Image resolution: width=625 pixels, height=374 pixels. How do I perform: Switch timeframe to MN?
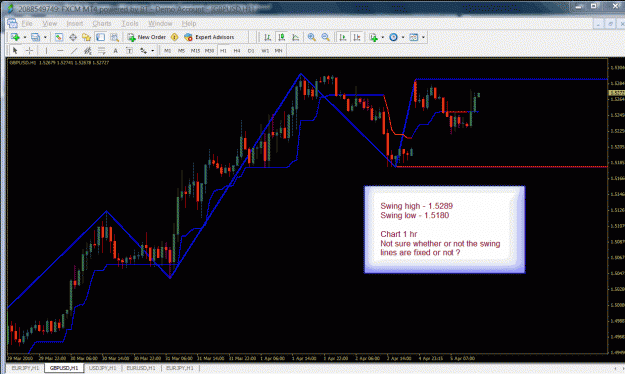279,51
